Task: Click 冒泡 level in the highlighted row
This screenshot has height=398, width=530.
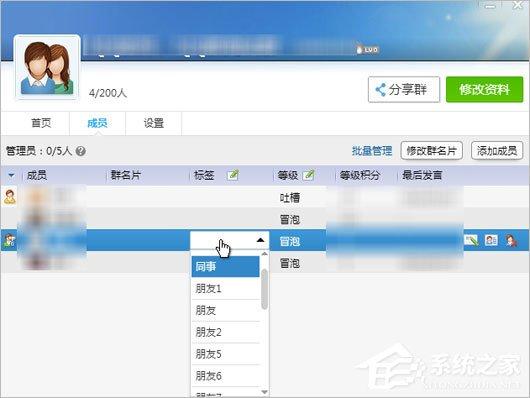Action: click(290, 241)
